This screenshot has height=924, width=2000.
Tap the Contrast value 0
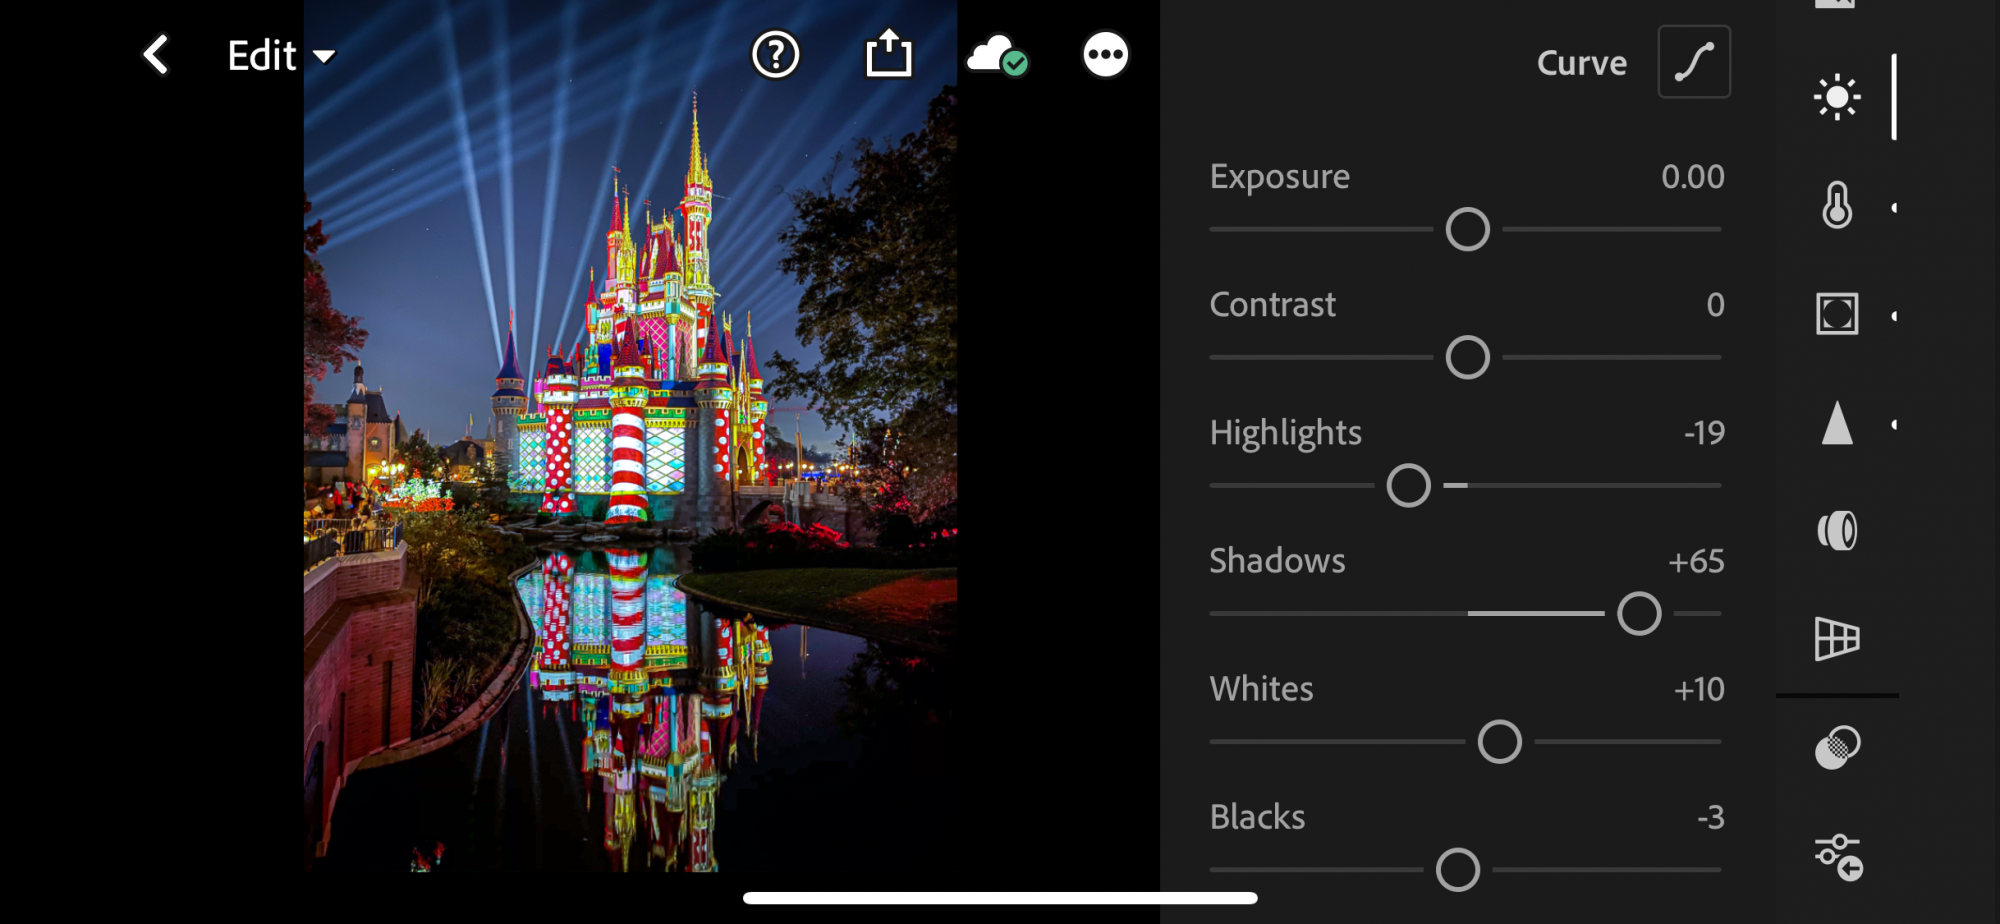pyautogui.click(x=1716, y=305)
